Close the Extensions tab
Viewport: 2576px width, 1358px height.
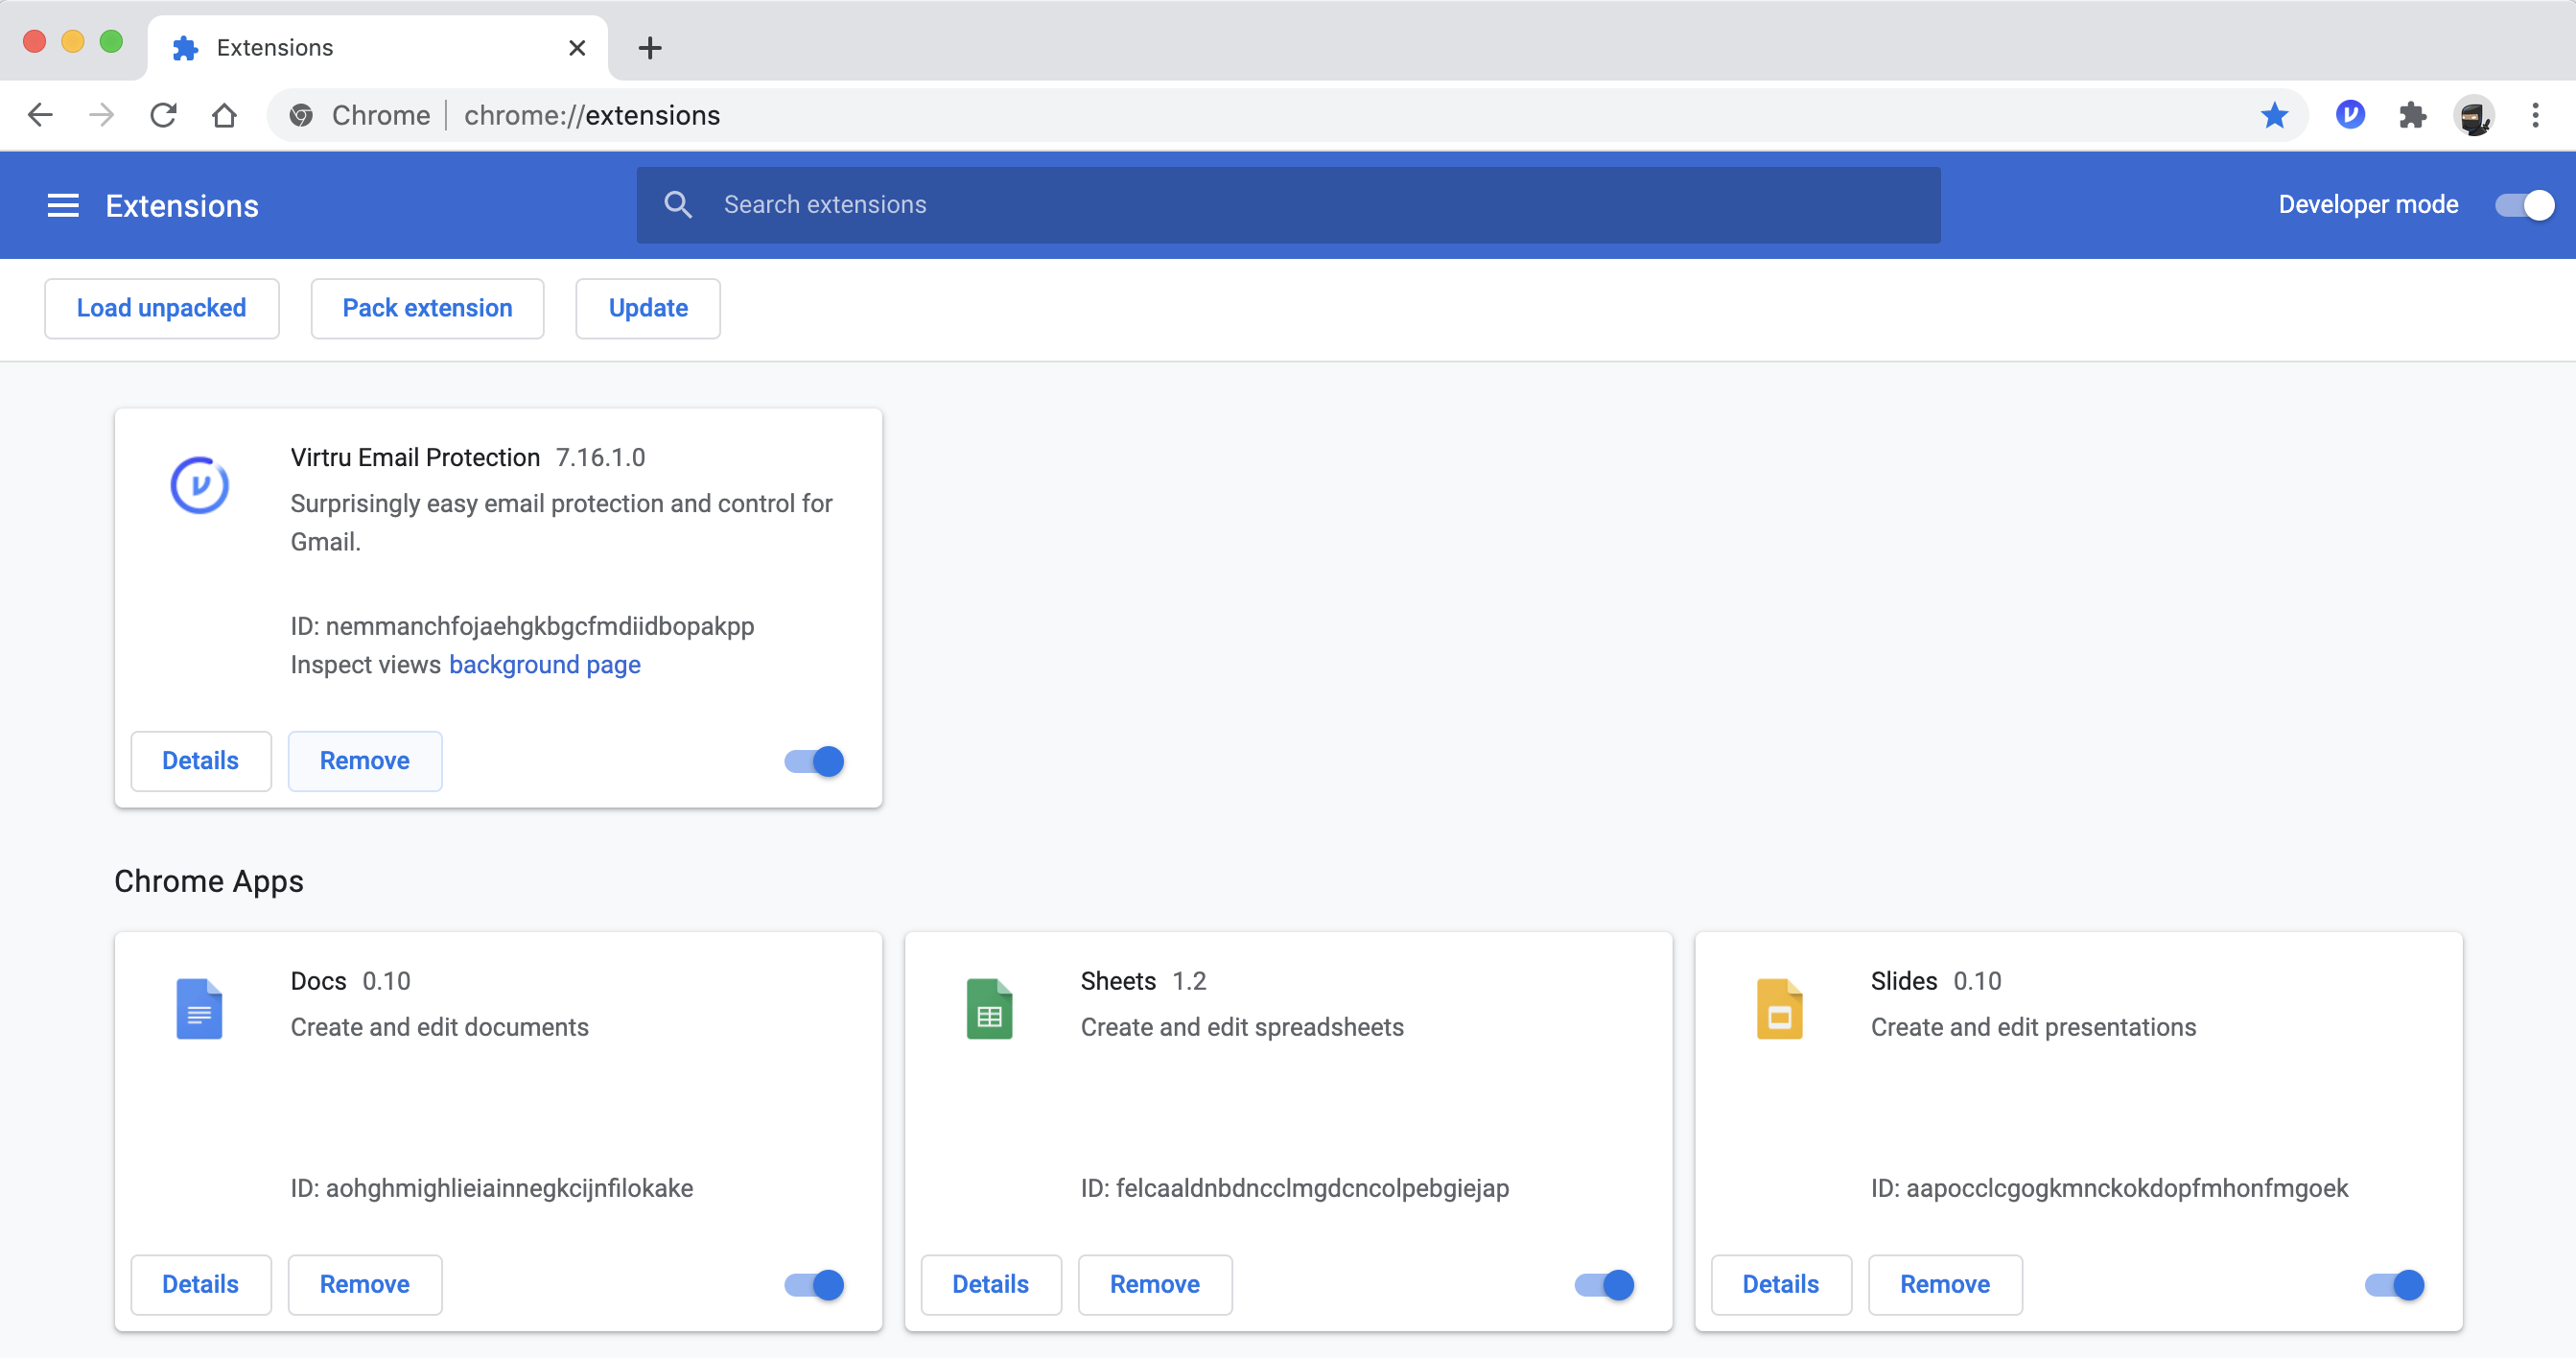click(x=577, y=47)
